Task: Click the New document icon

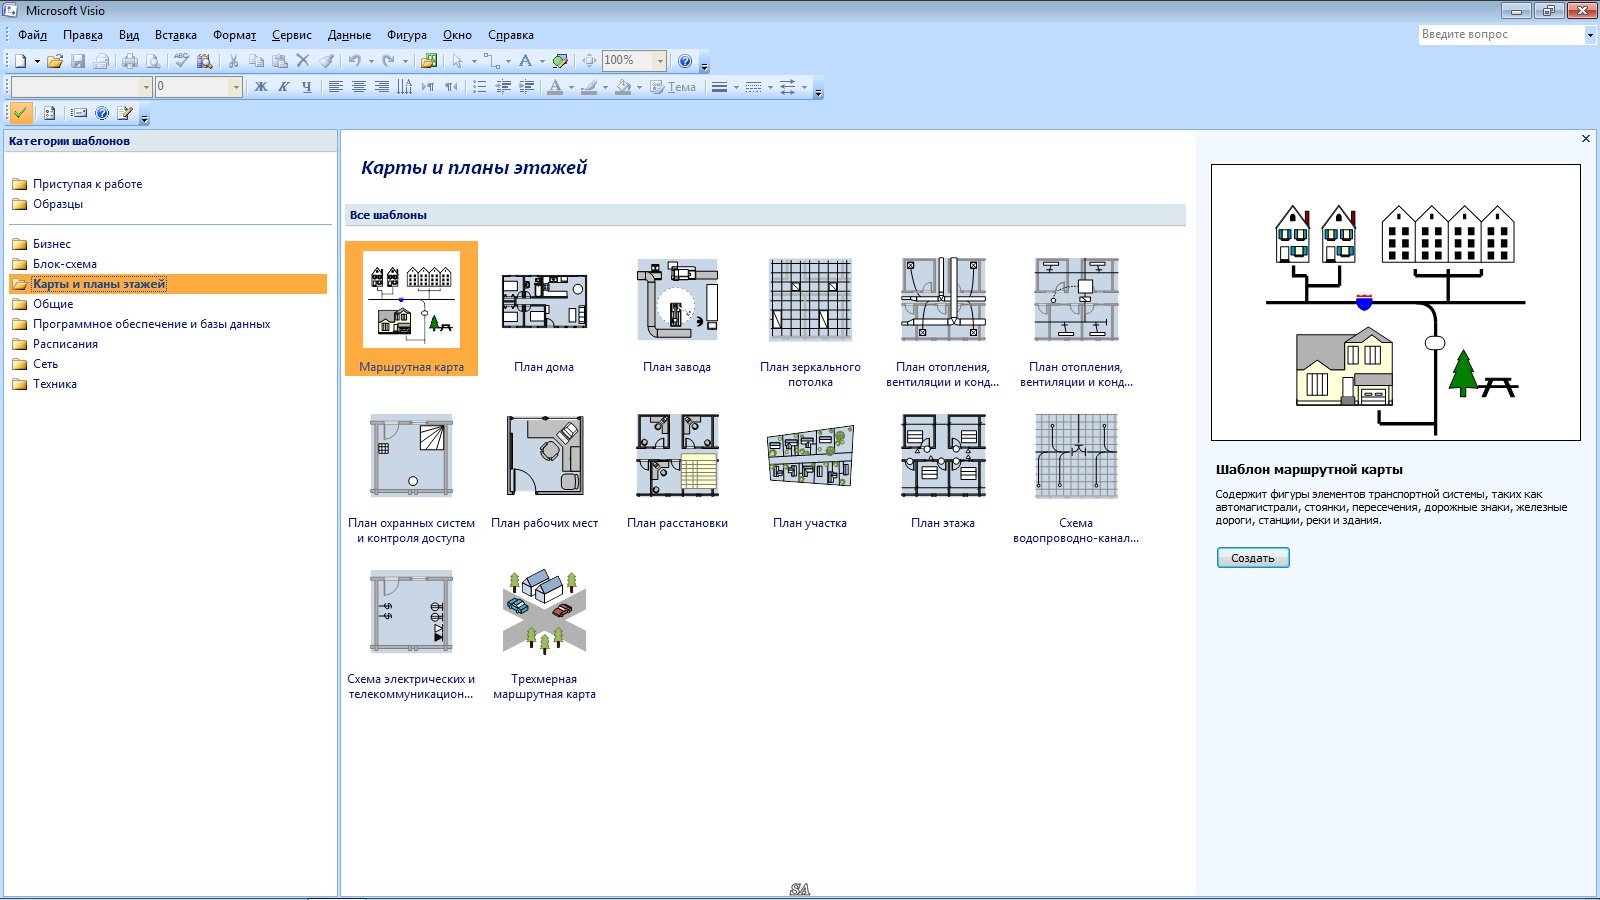Action: (20, 61)
